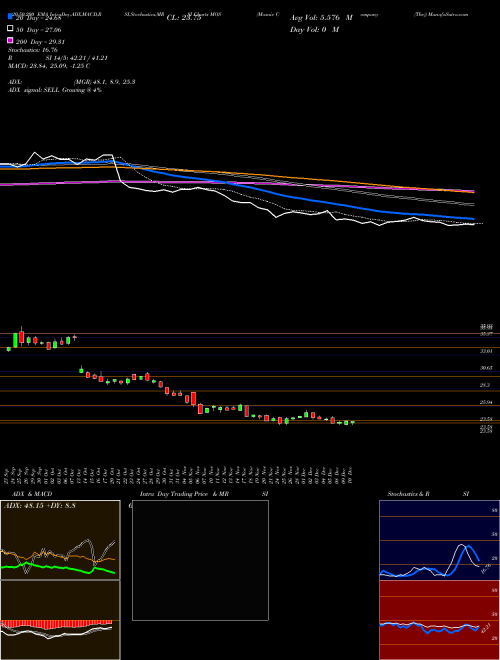
Task: Click the green gap-down candle at 30.65
Action: click(x=81, y=370)
